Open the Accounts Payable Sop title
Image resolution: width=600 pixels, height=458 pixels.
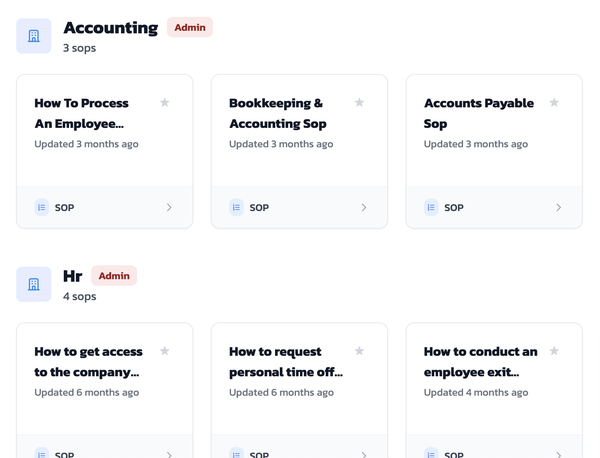point(479,113)
